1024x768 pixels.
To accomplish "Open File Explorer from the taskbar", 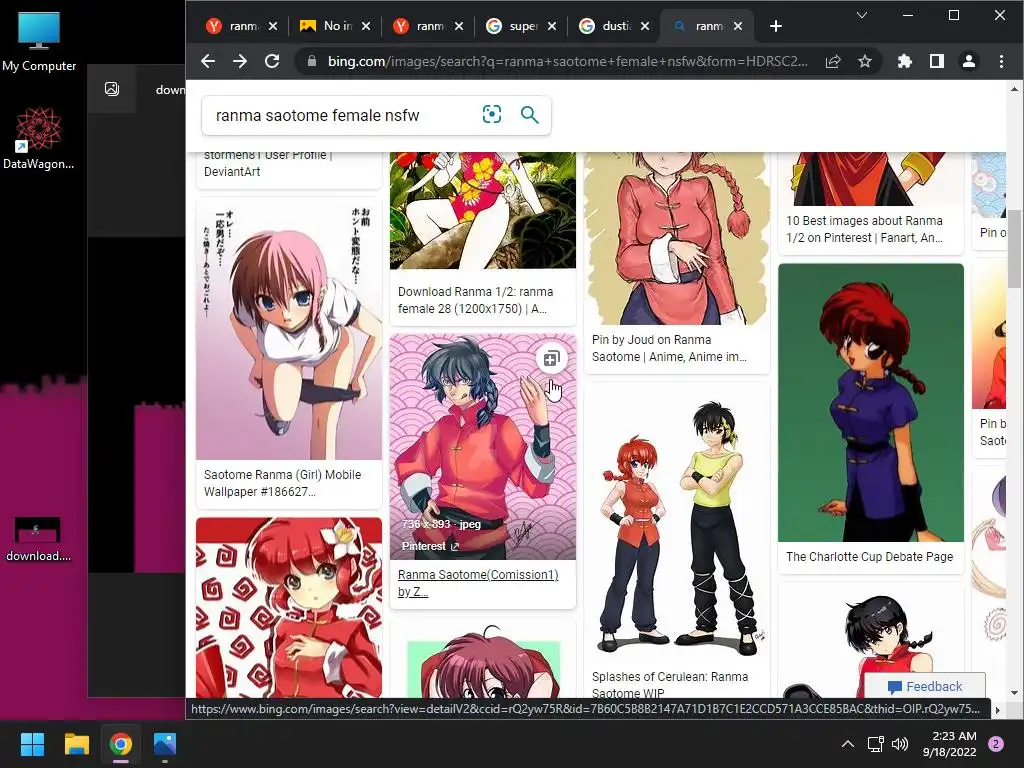I will tap(76, 744).
